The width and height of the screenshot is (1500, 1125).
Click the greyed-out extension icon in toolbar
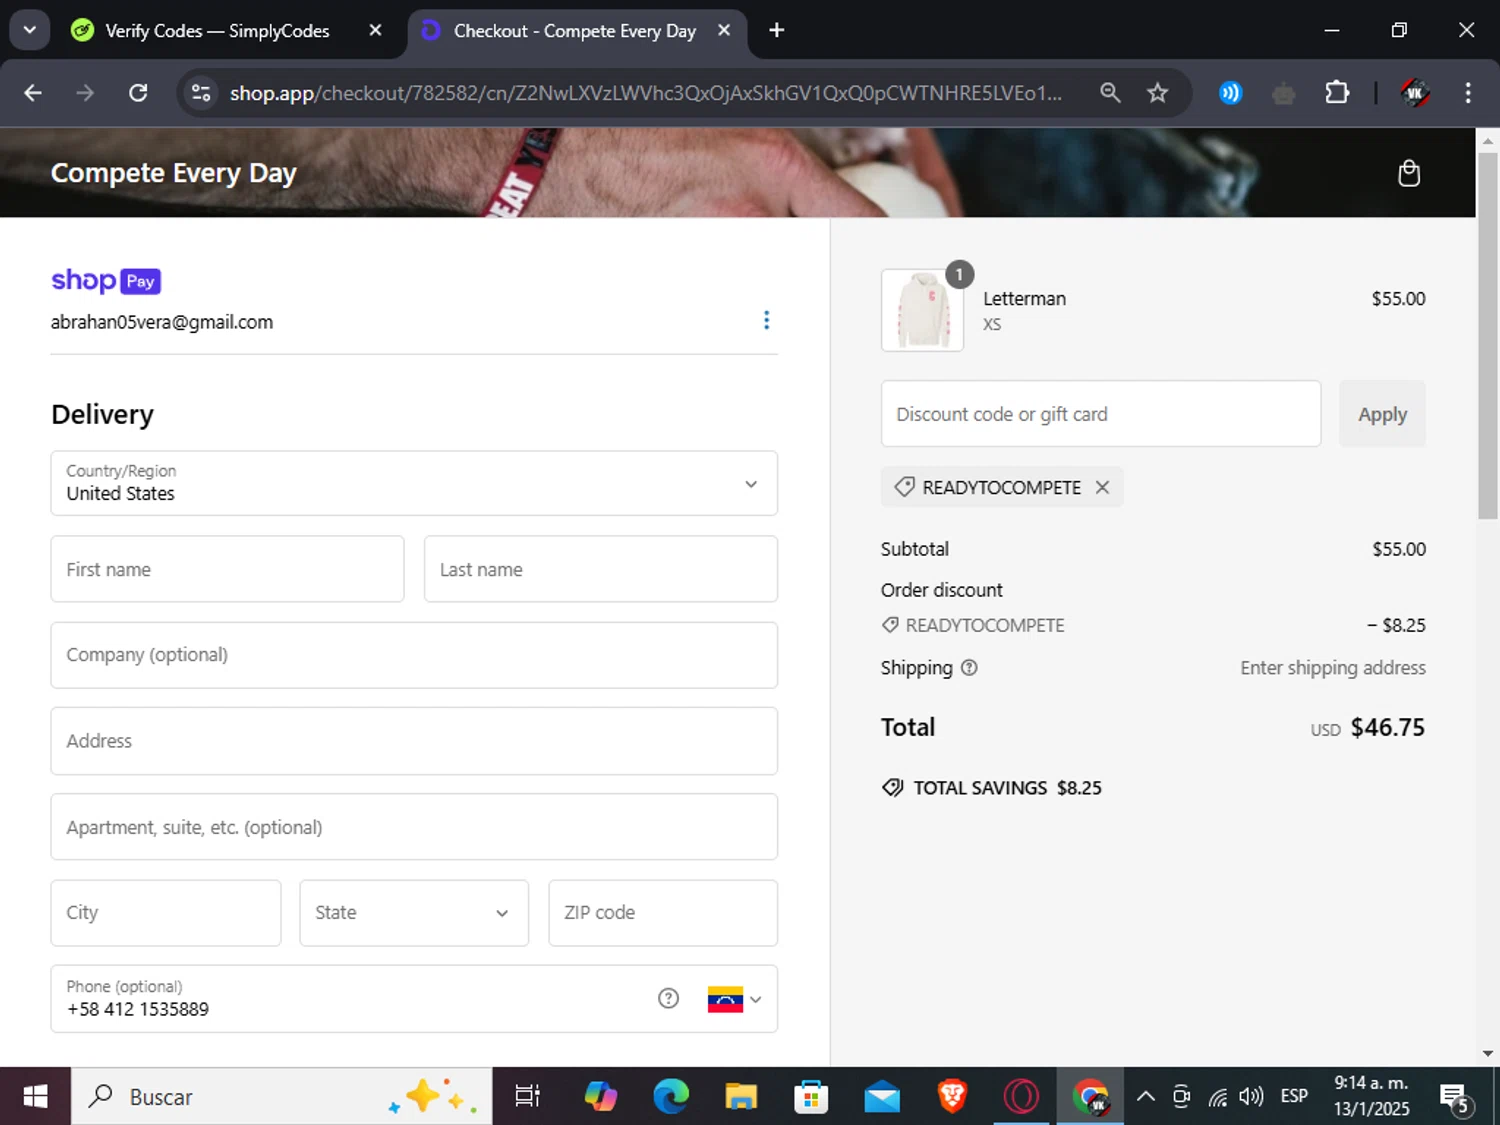(1283, 94)
